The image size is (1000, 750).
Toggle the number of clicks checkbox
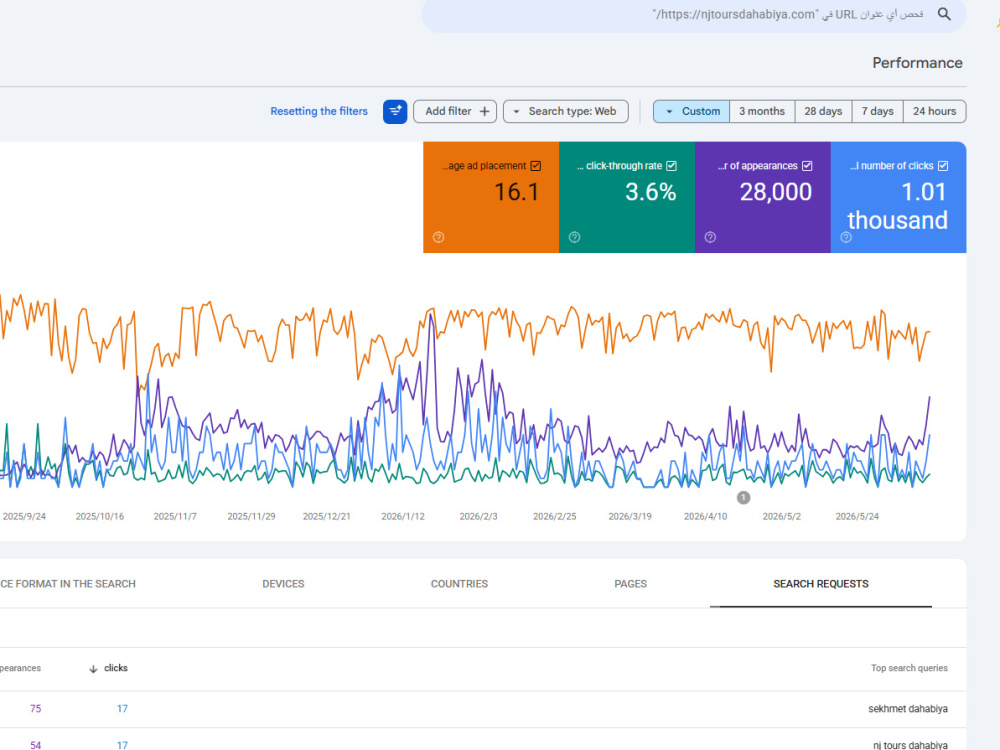(x=943, y=166)
